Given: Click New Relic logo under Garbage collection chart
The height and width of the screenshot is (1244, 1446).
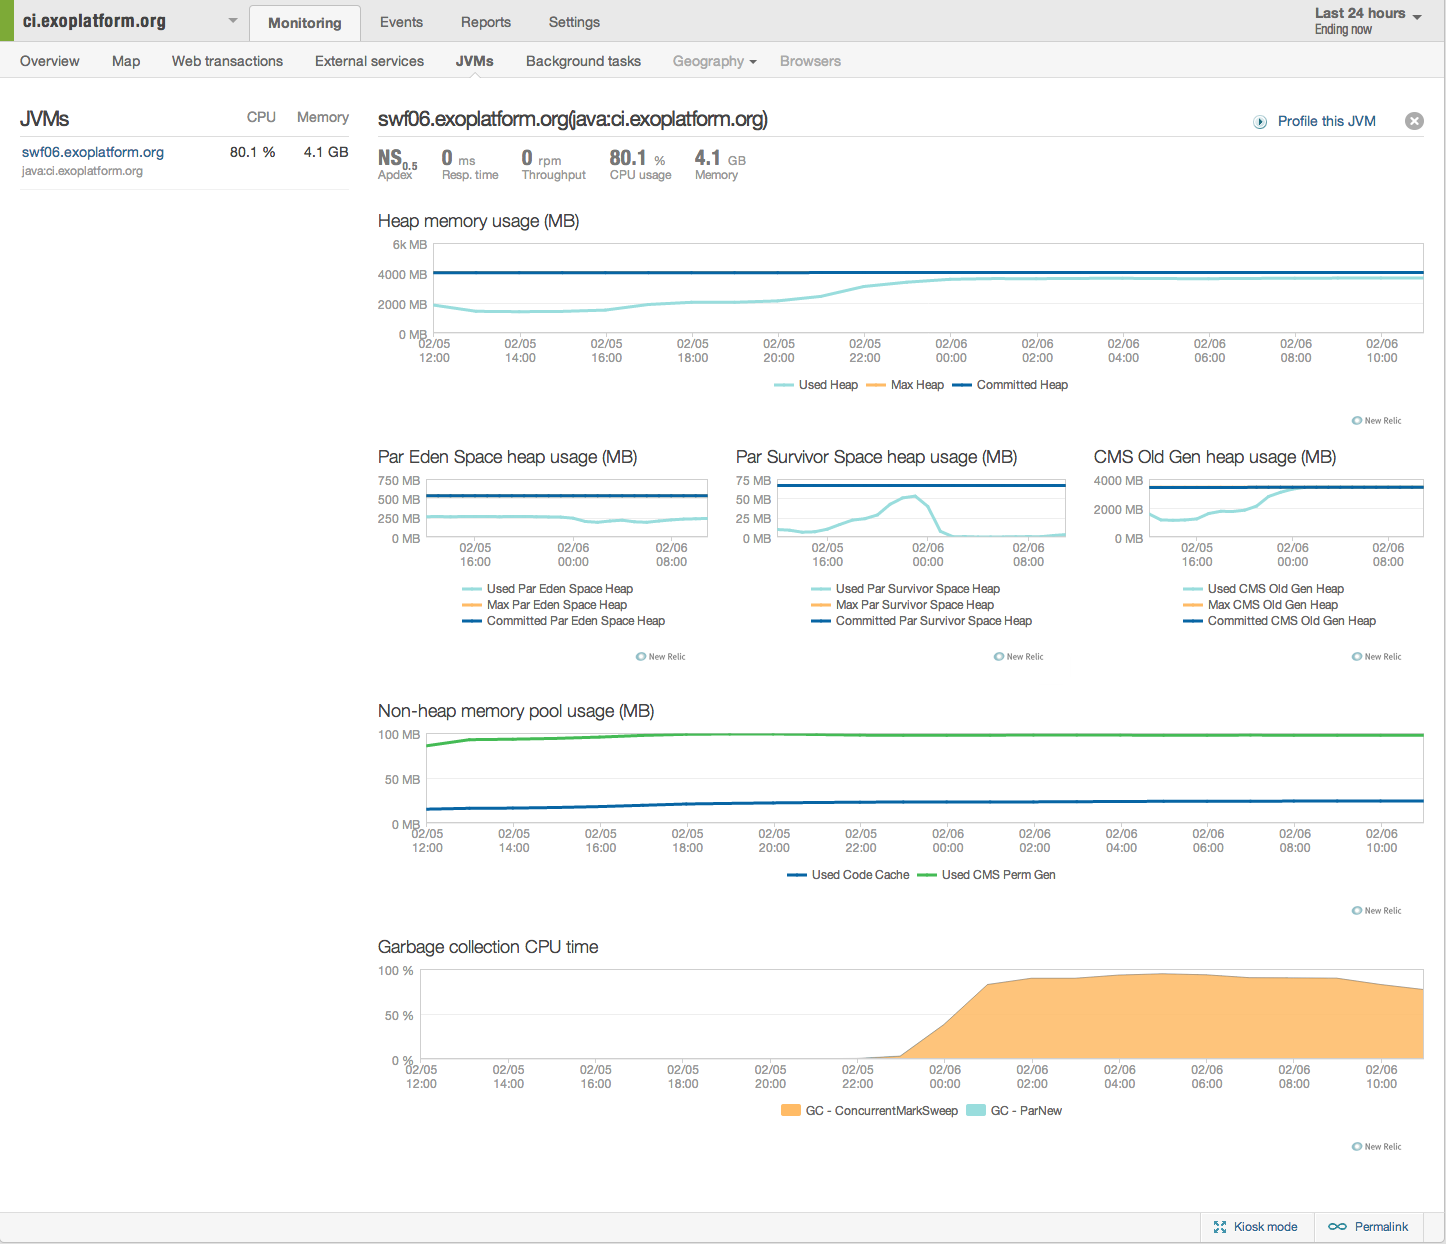Looking at the screenshot, I should tap(1377, 1147).
